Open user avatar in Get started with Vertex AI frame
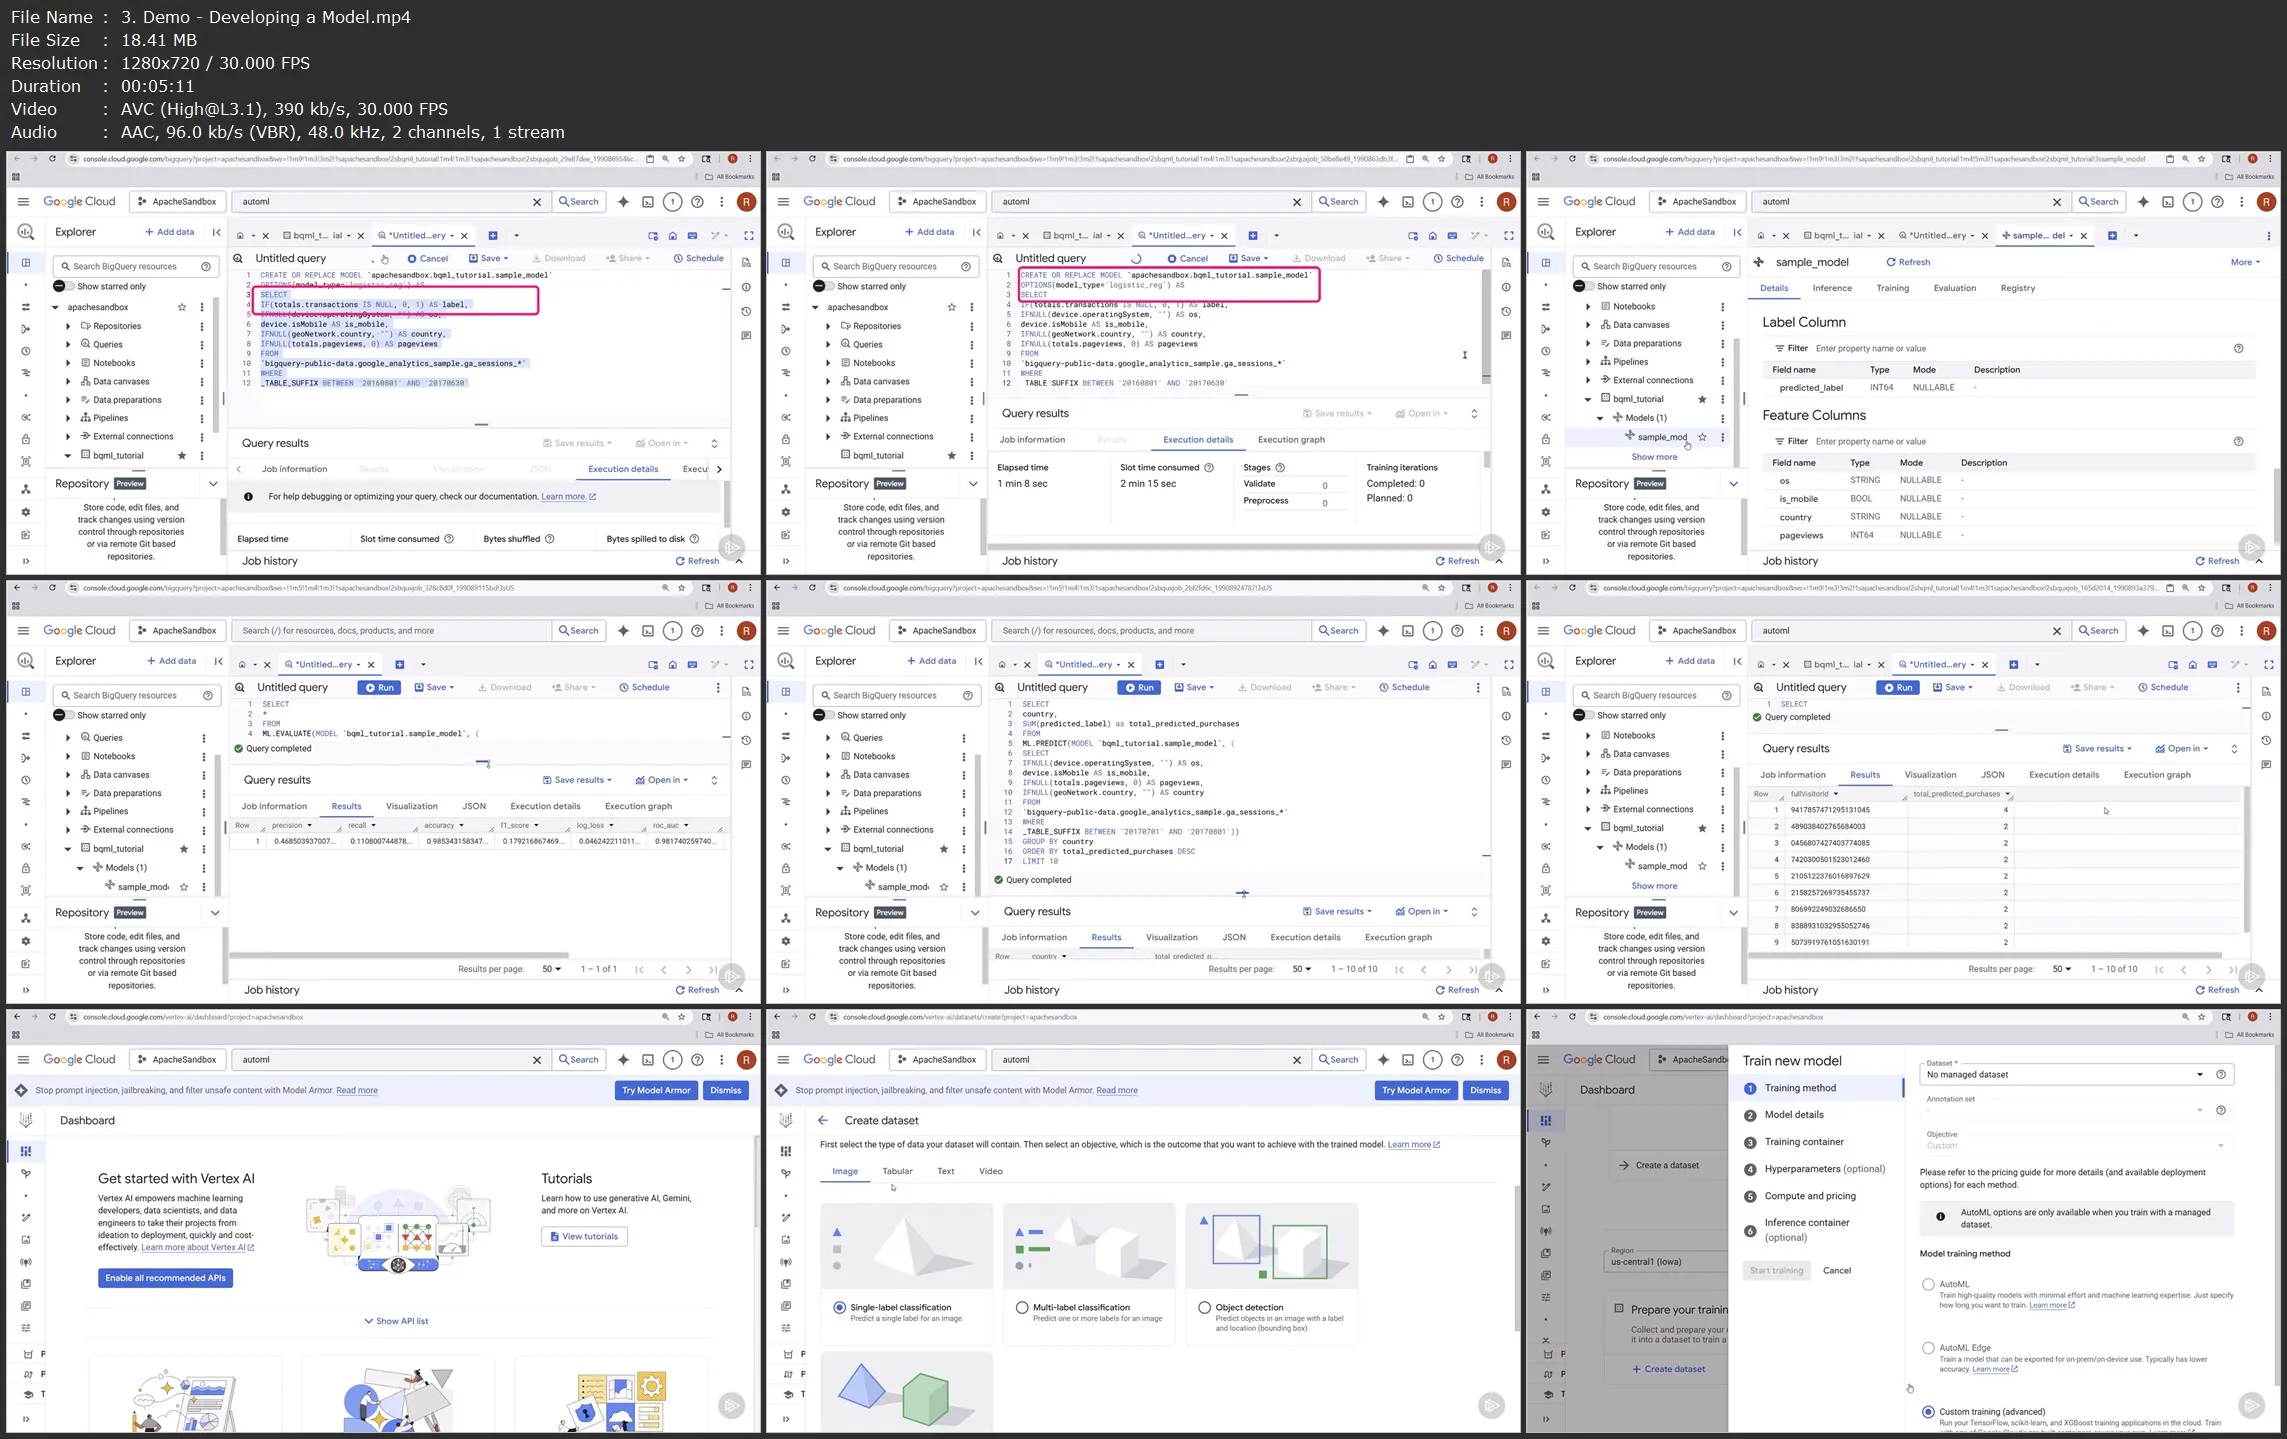 point(746,1060)
